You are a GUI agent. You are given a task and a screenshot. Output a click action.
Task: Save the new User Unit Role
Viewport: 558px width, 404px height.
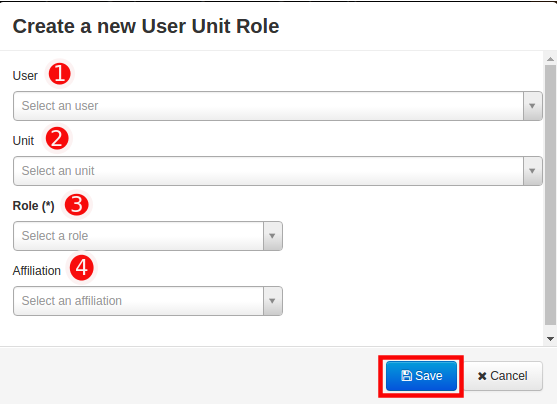[x=421, y=376]
